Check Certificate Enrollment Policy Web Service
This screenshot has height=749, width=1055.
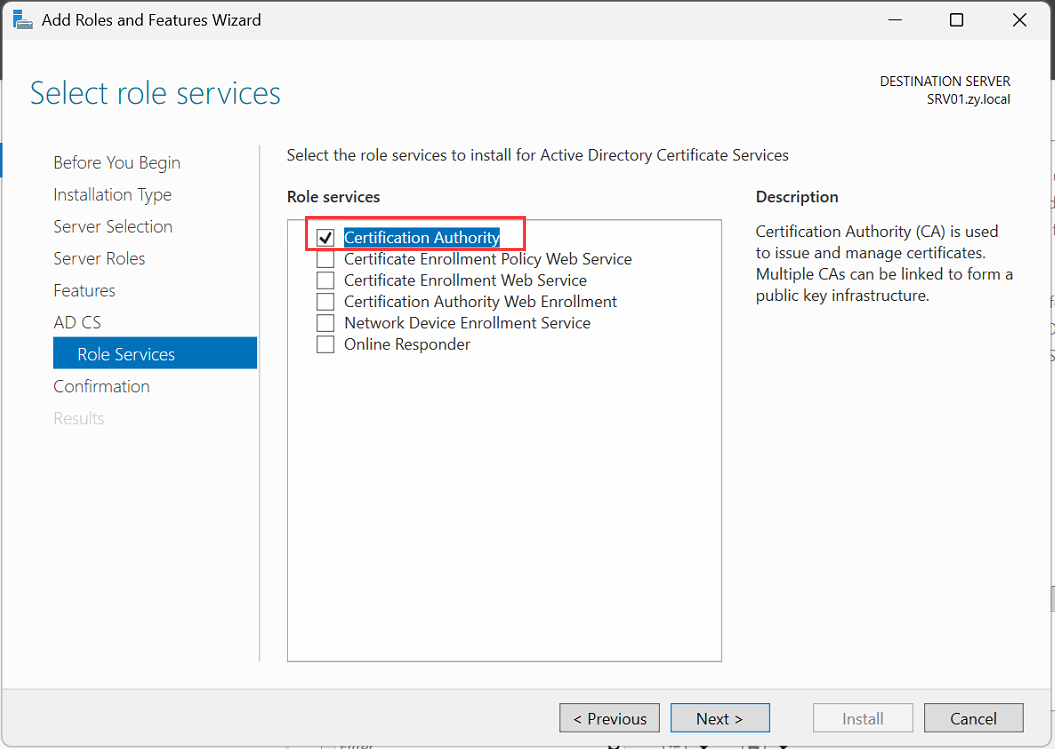click(x=325, y=259)
